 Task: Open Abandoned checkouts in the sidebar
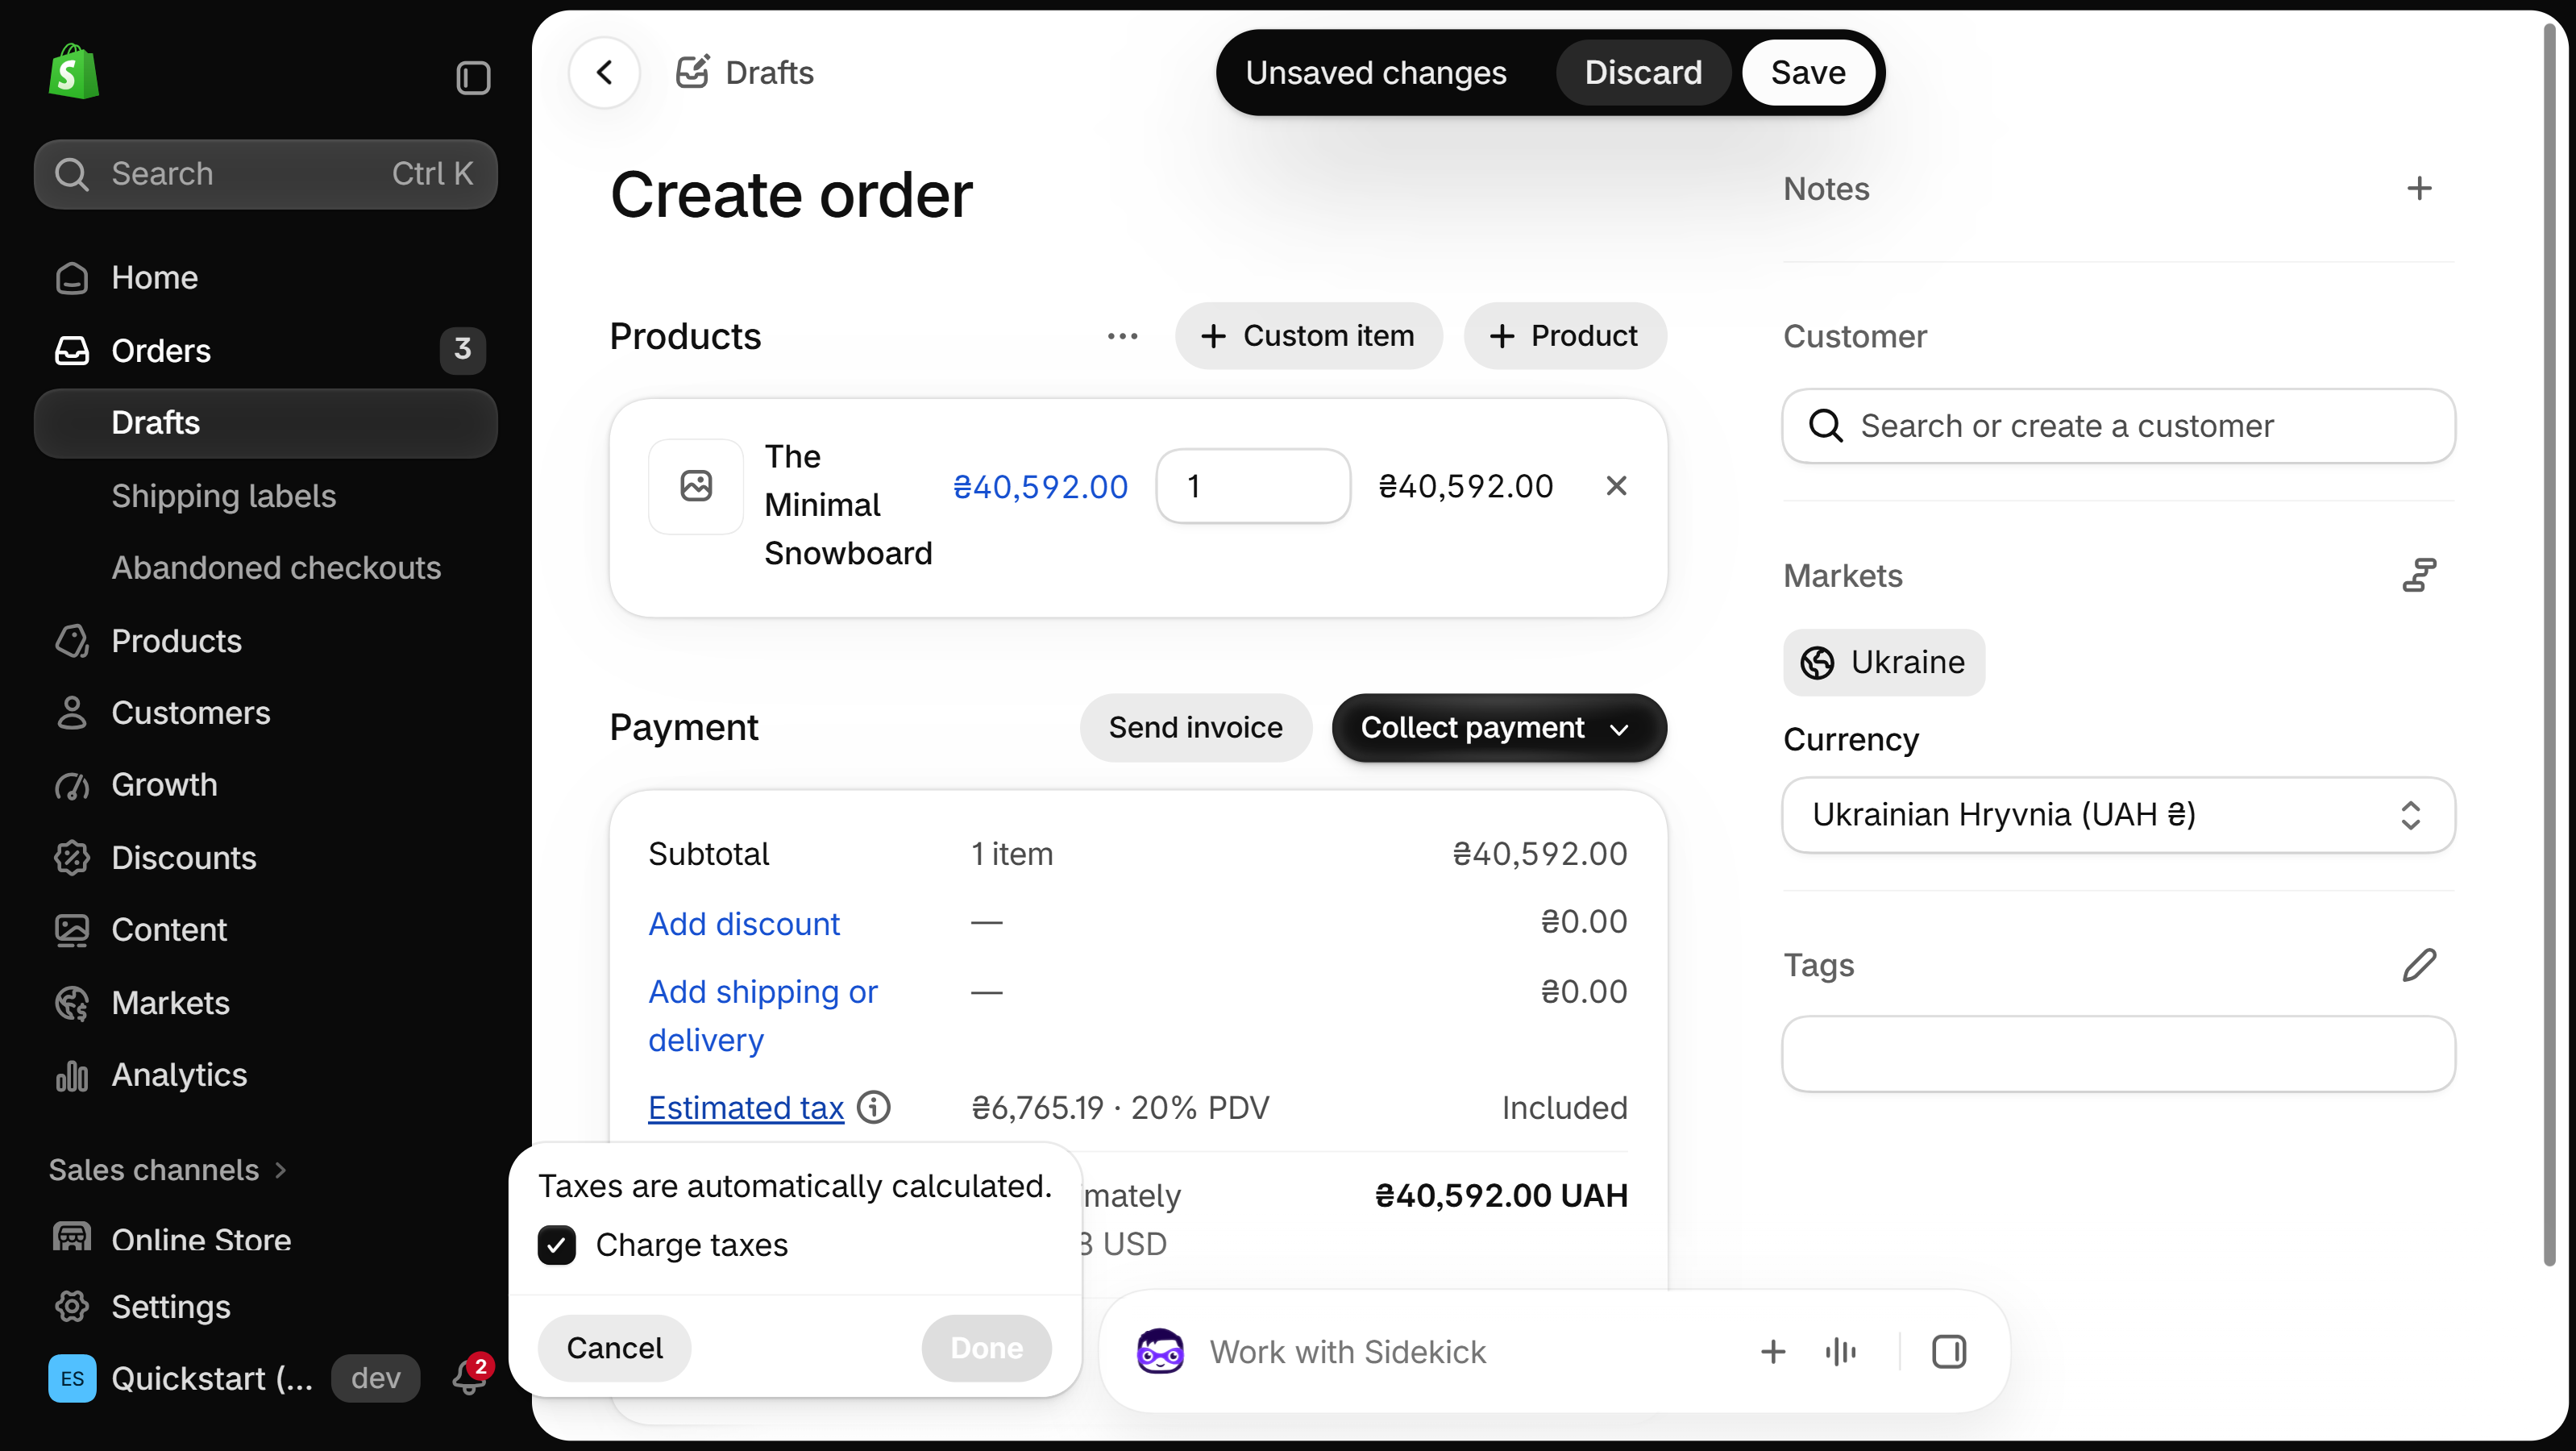(x=265, y=567)
